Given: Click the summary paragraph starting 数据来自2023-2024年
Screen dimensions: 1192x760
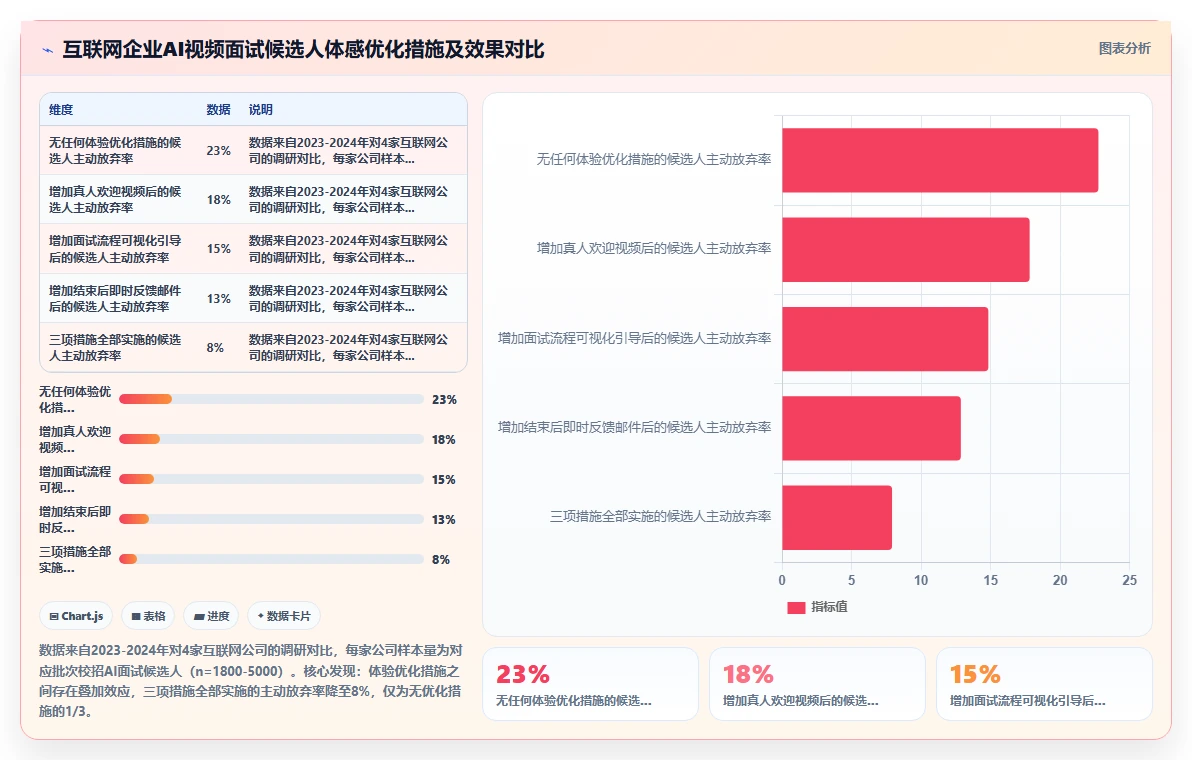Looking at the screenshot, I should pyautogui.click(x=251, y=681).
